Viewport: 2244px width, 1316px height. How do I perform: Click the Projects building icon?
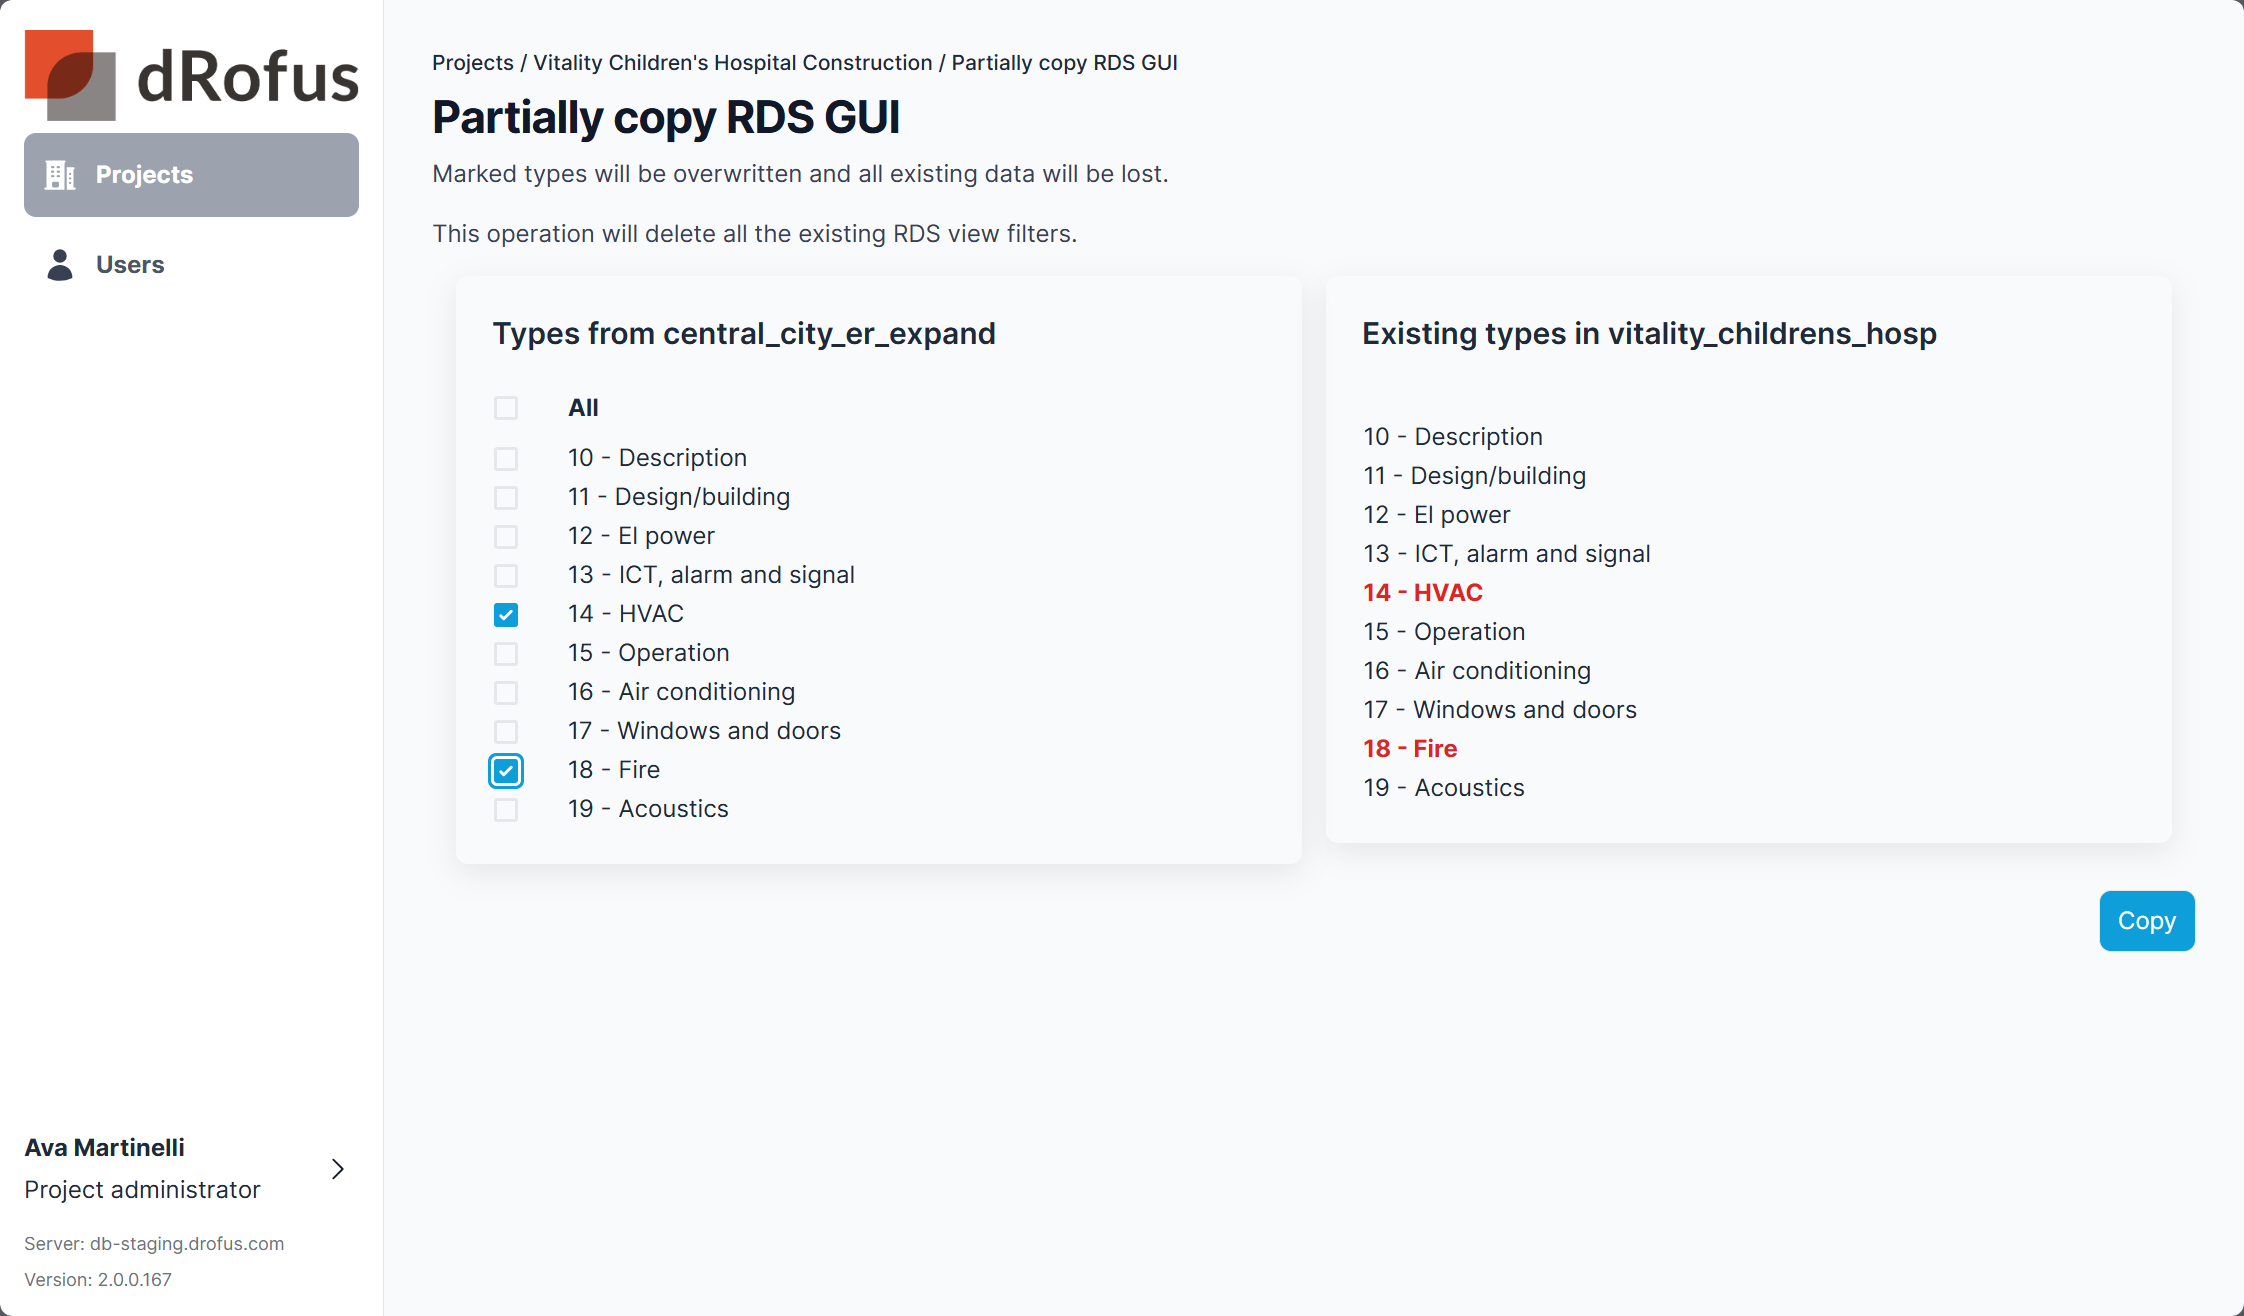point(60,175)
